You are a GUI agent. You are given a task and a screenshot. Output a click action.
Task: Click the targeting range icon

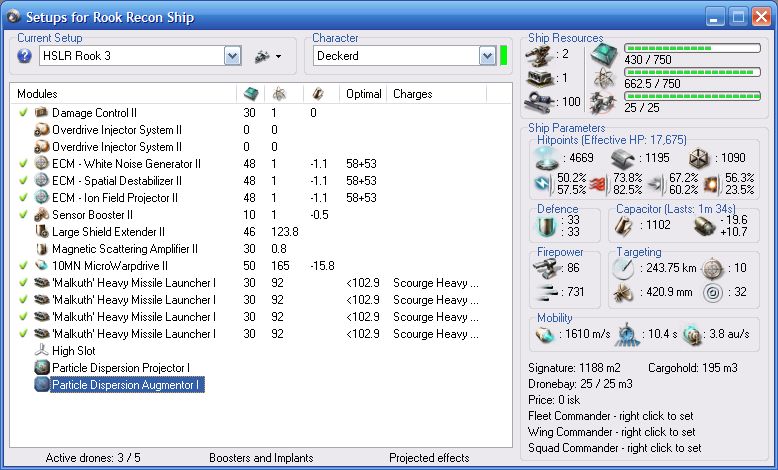(624, 269)
